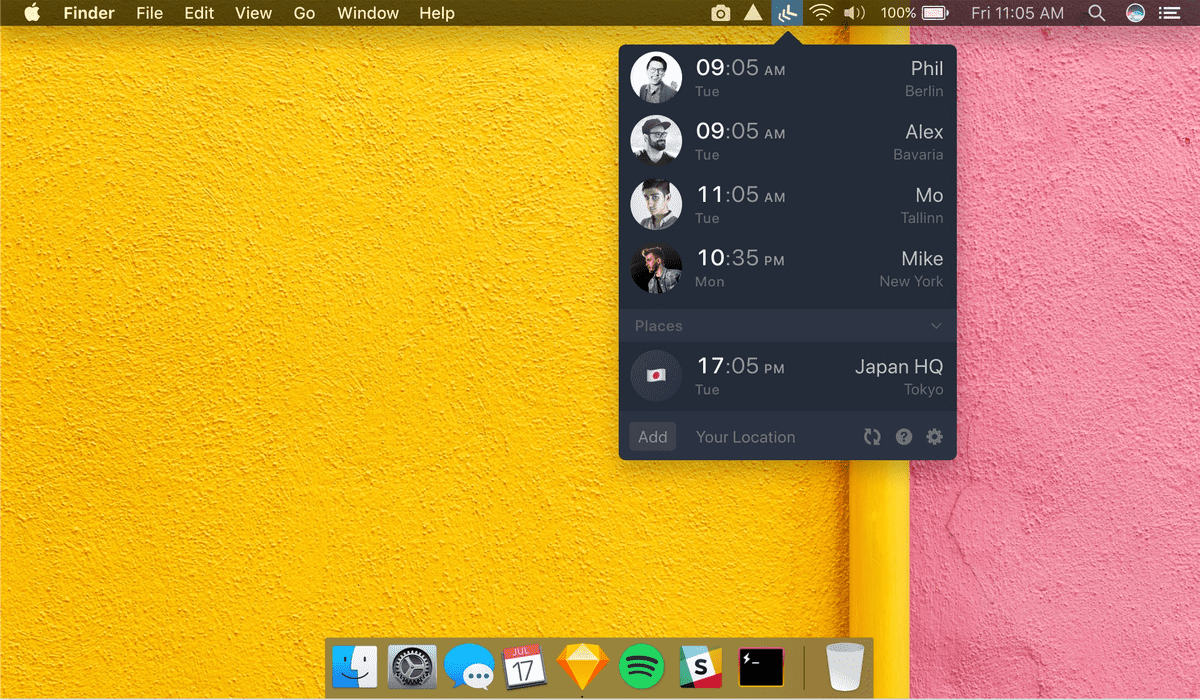The width and height of the screenshot is (1200, 700).
Task: Toggle the timezone app menu bar icon
Action: pos(787,13)
